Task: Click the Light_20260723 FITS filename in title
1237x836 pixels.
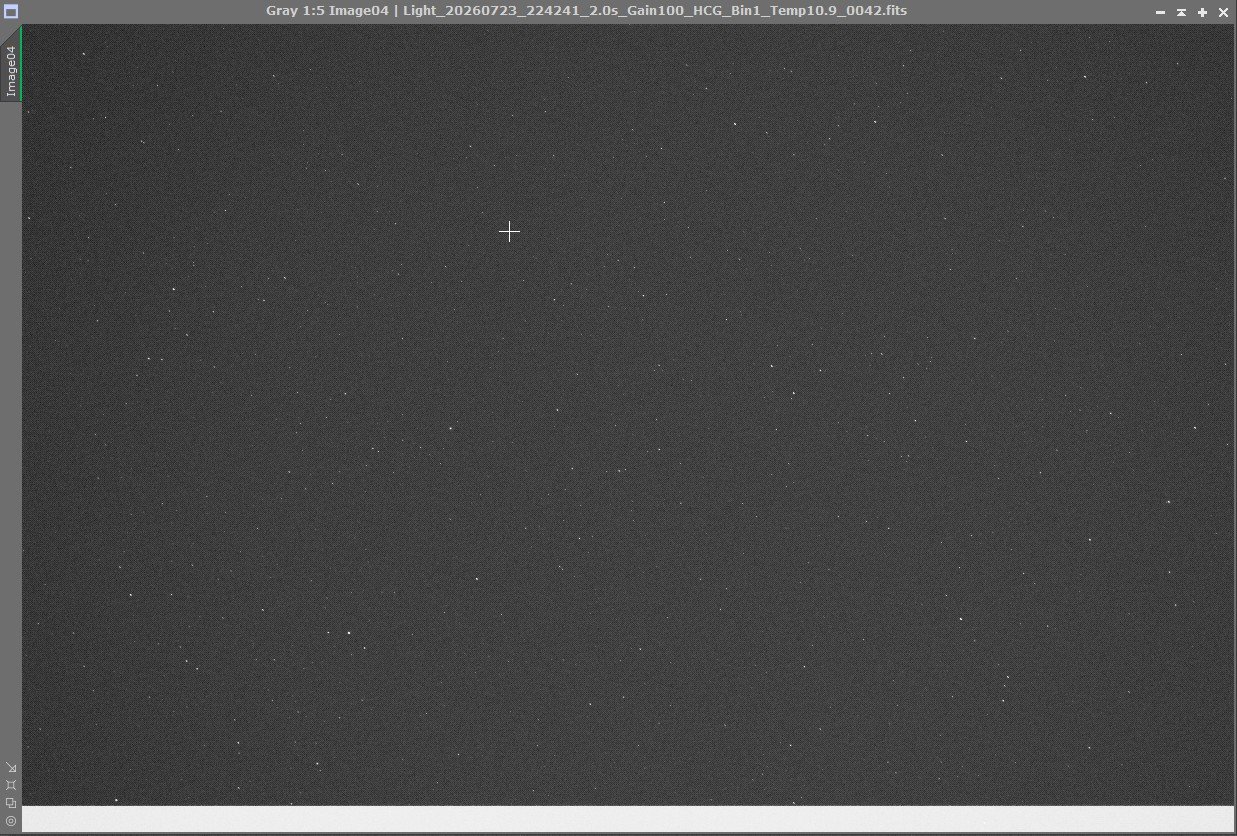Action: 655,11
